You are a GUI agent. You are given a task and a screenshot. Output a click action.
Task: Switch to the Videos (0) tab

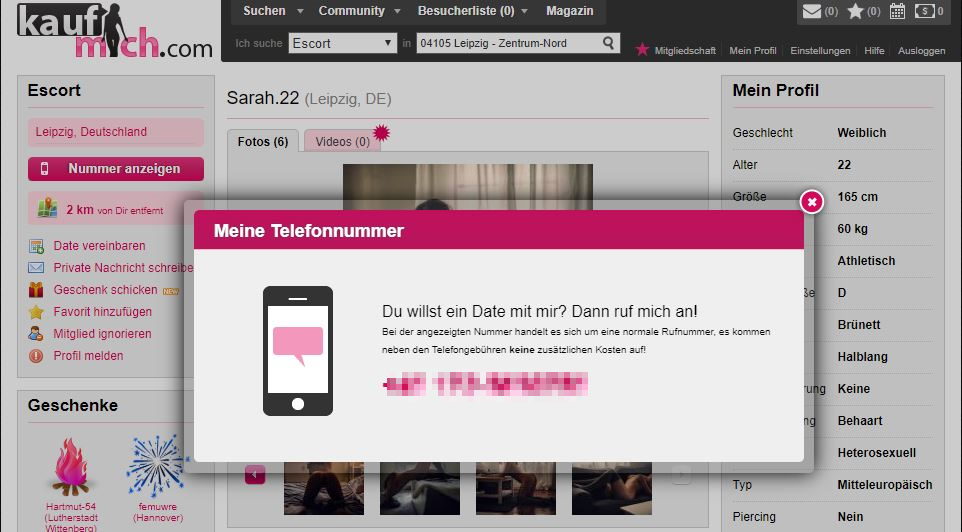pos(342,142)
